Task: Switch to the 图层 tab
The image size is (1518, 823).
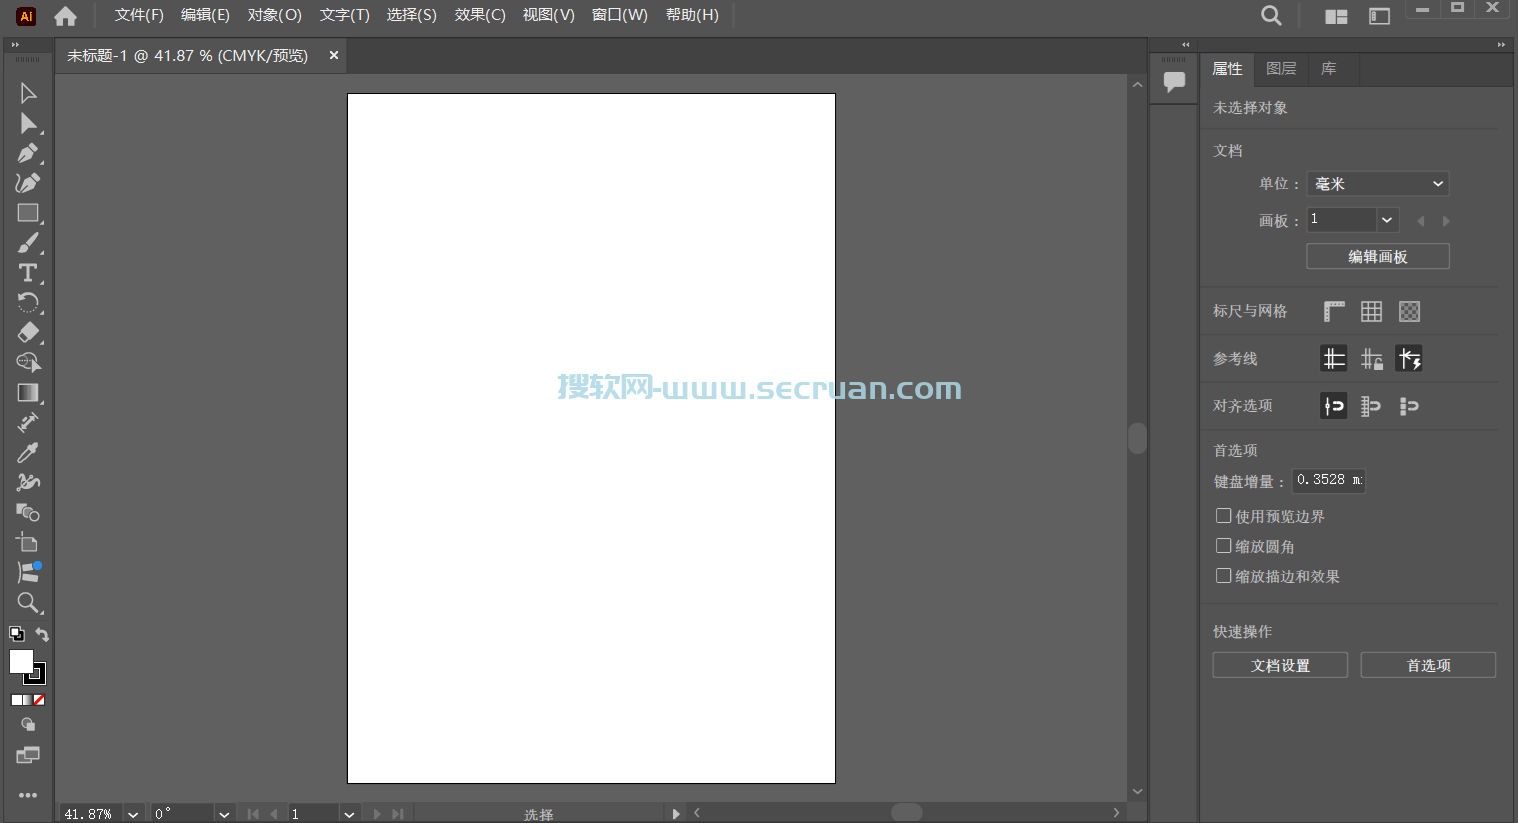Action: click(1281, 69)
